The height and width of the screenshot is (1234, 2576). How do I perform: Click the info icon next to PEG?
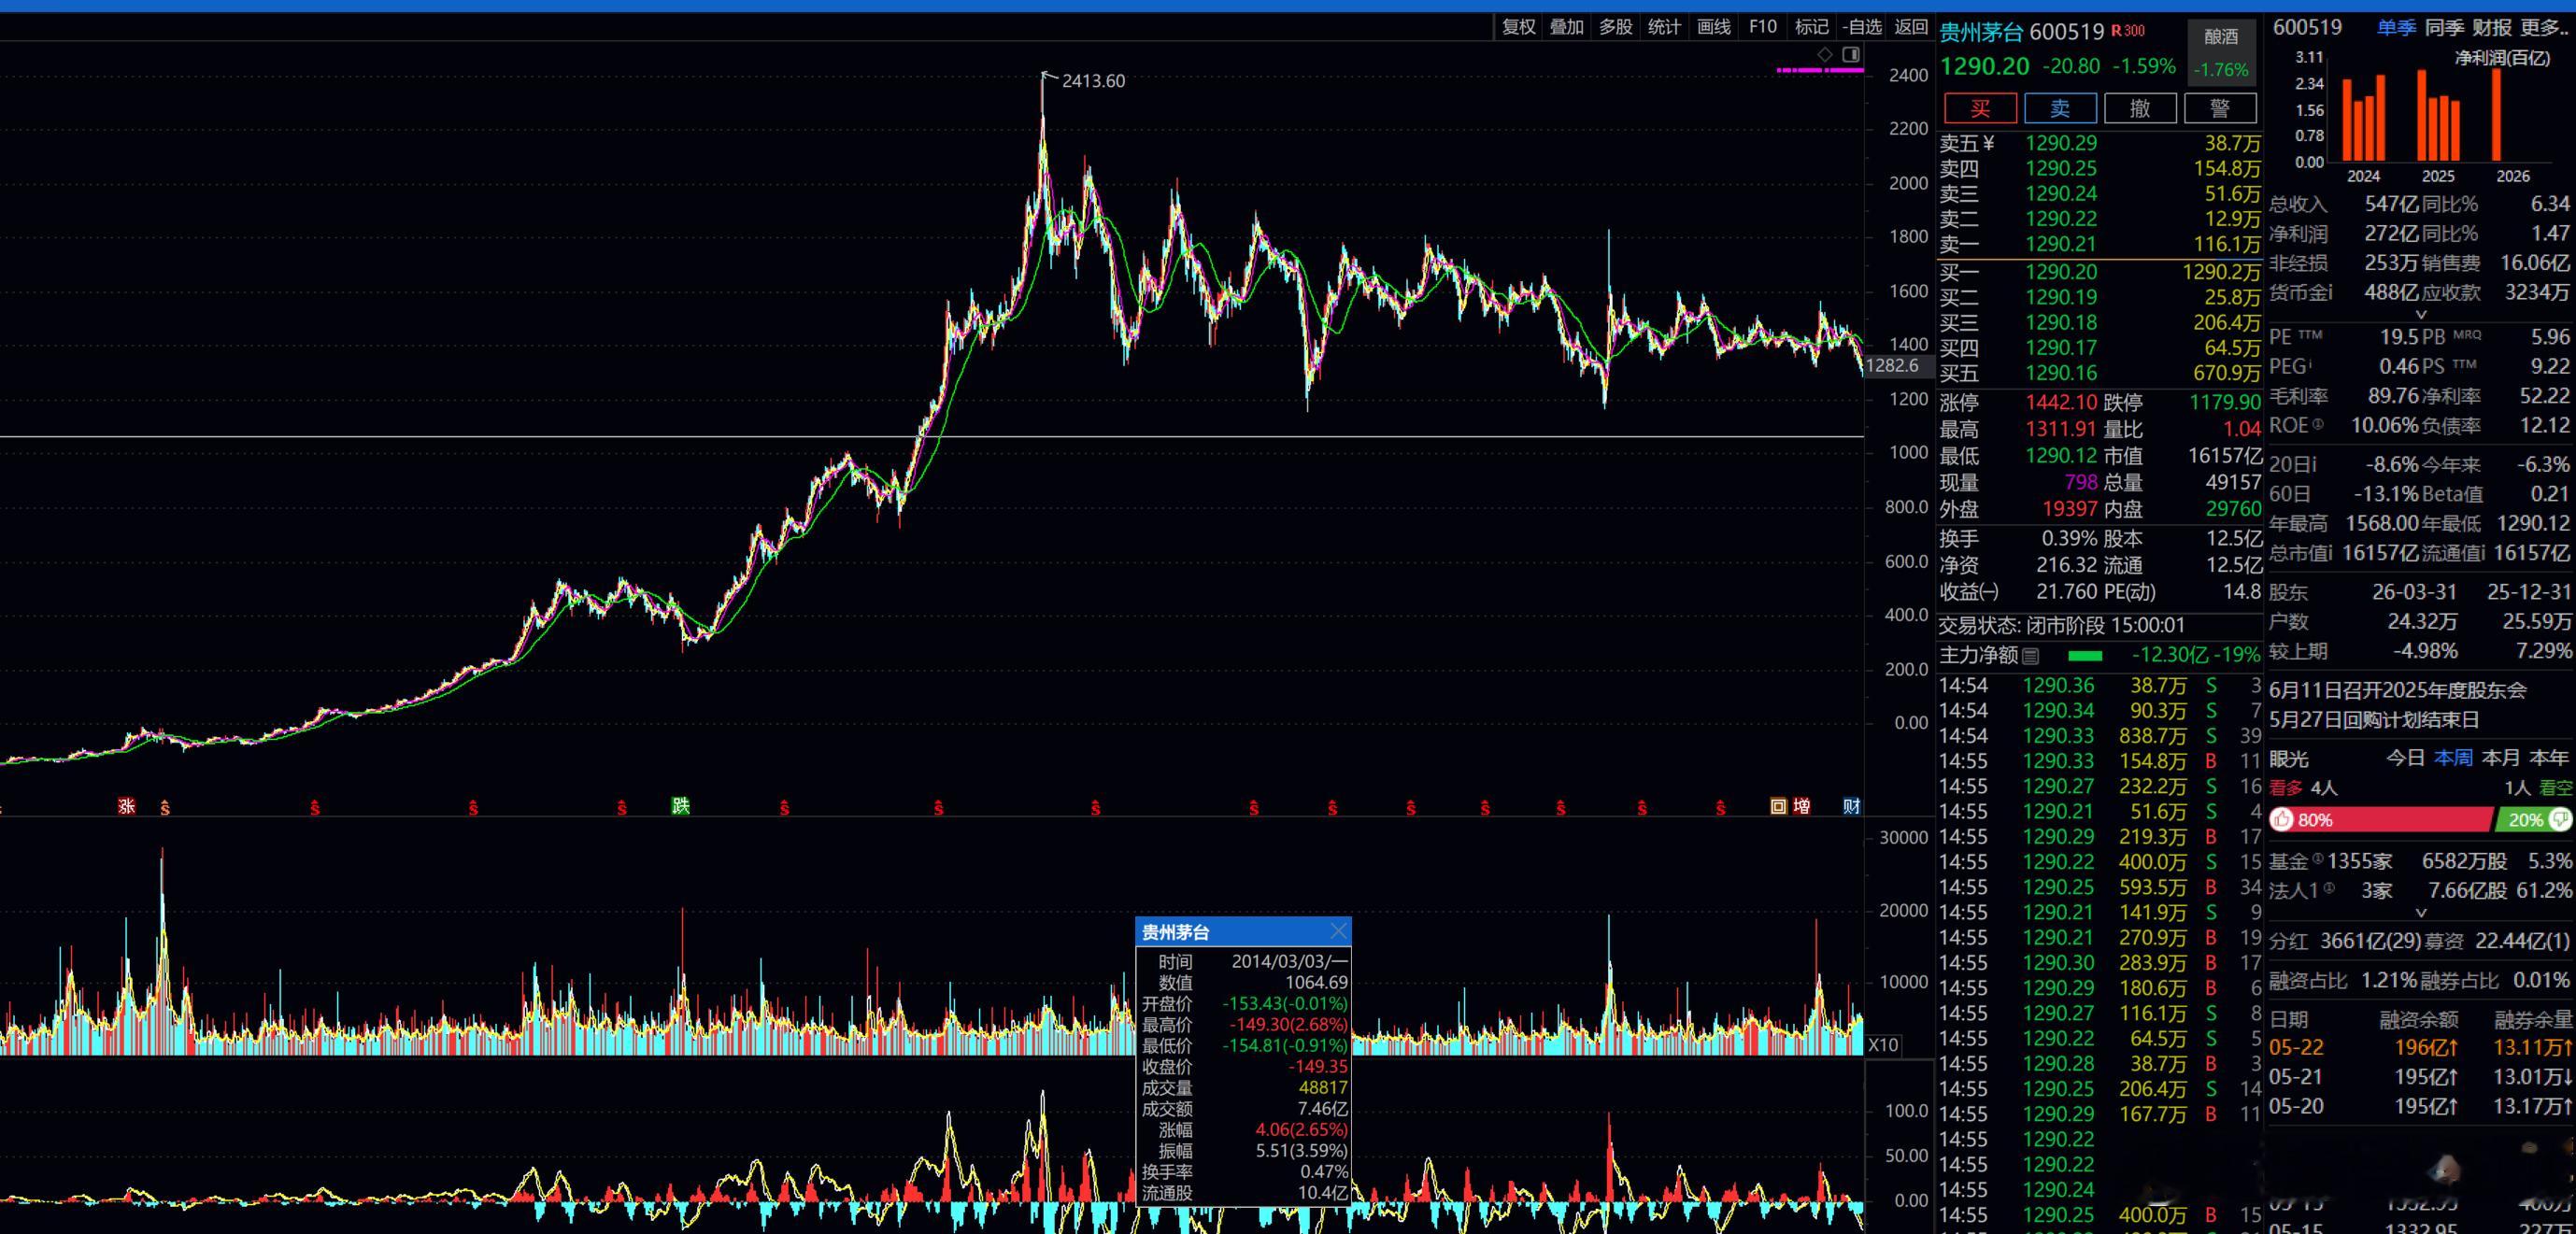point(2309,364)
